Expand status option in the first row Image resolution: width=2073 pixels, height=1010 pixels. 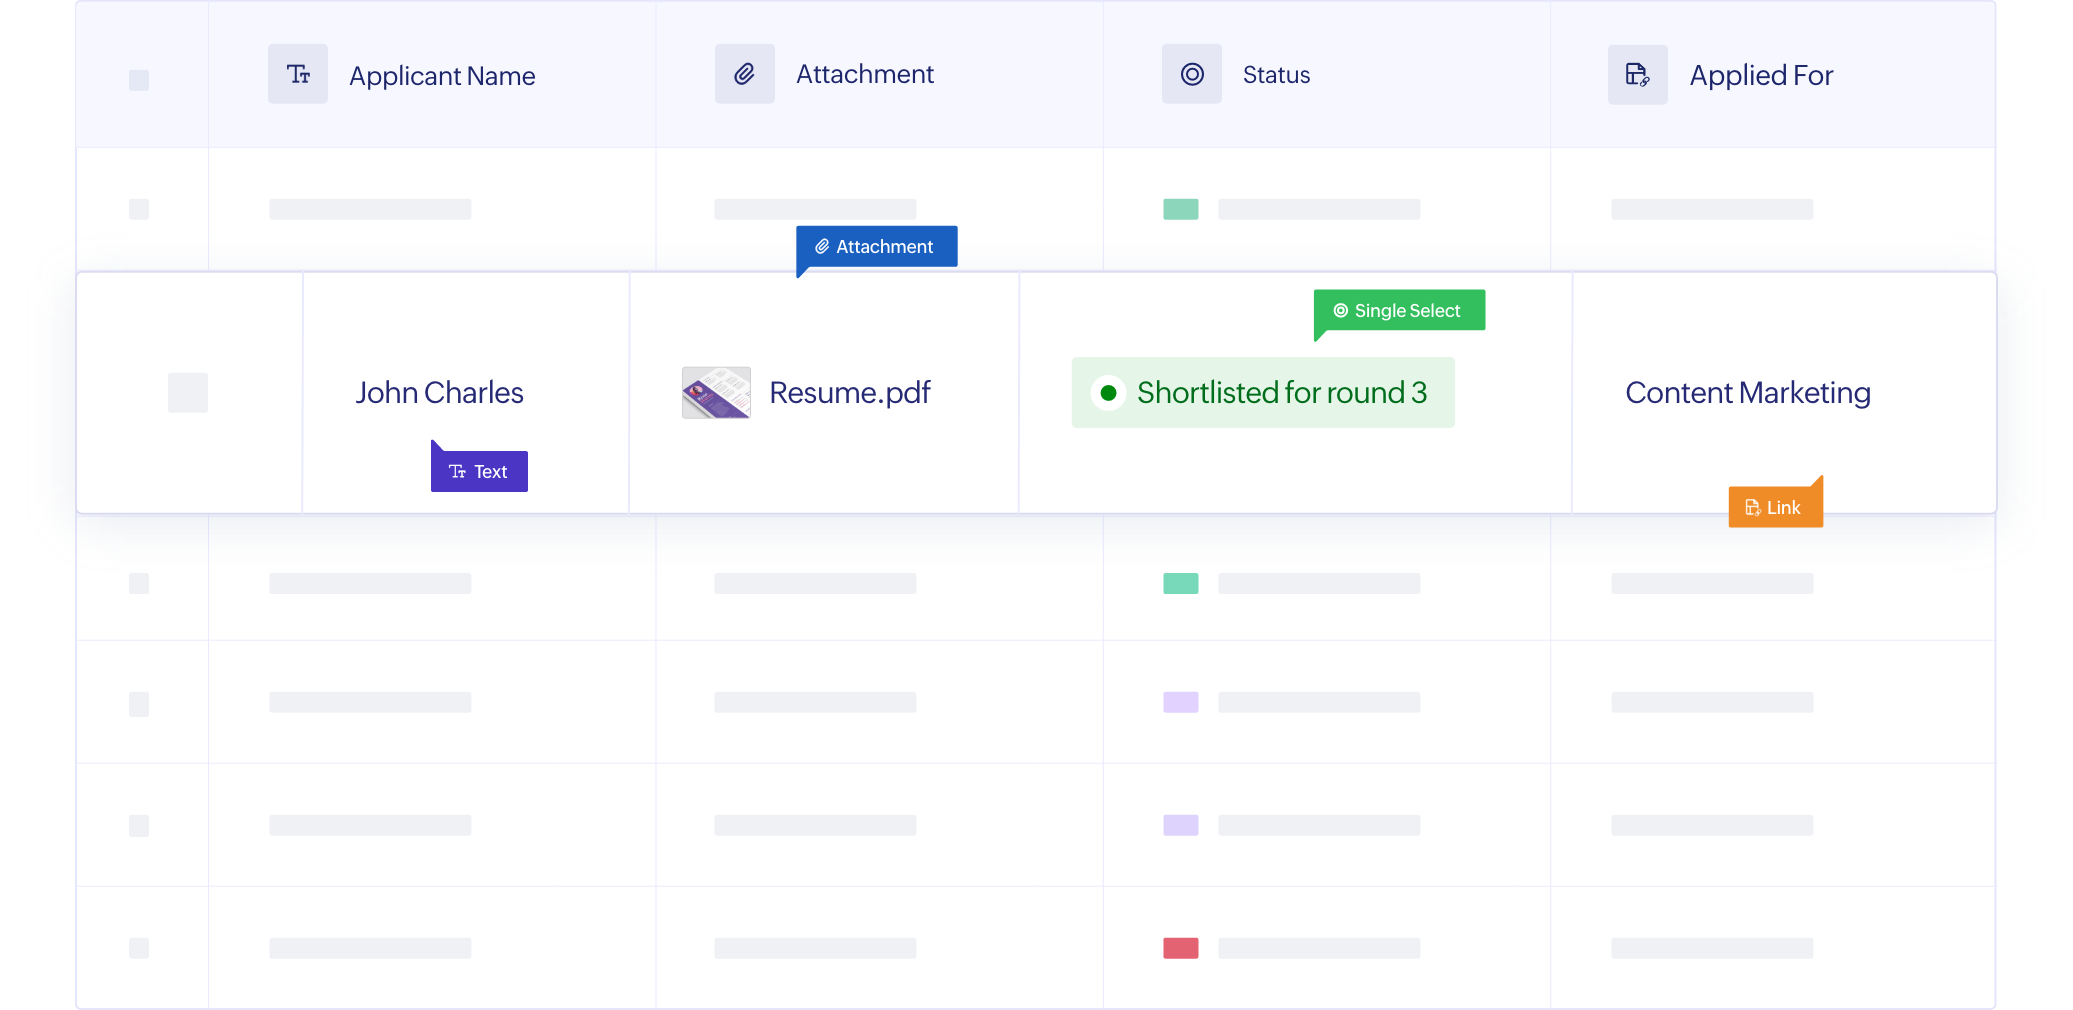tap(1318, 209)
